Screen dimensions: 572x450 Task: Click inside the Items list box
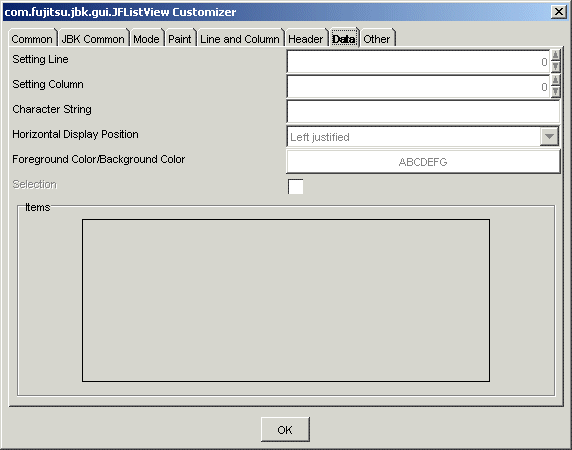[x=286, y=300]
